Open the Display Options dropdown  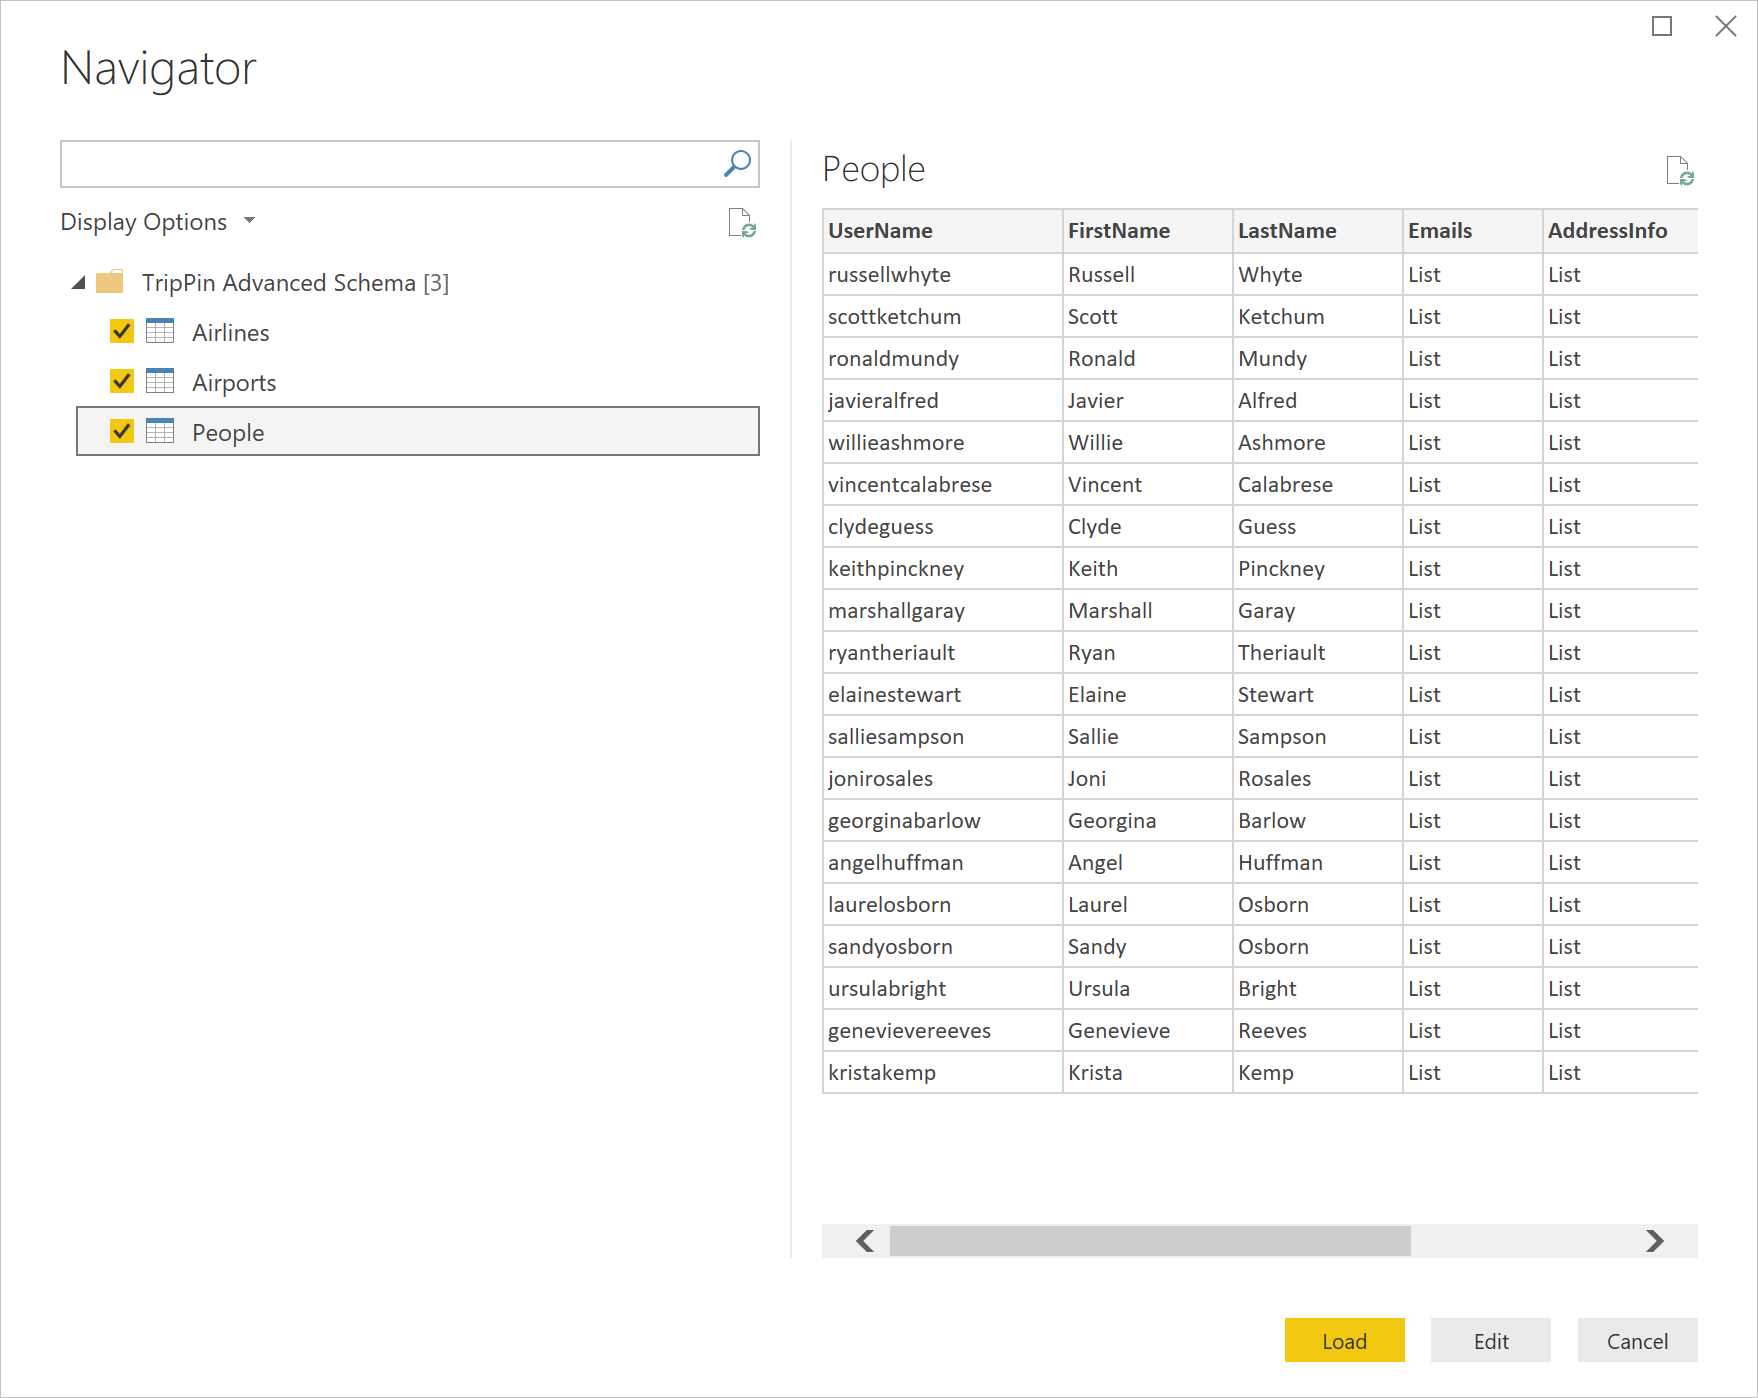click(x=249, y=221)
